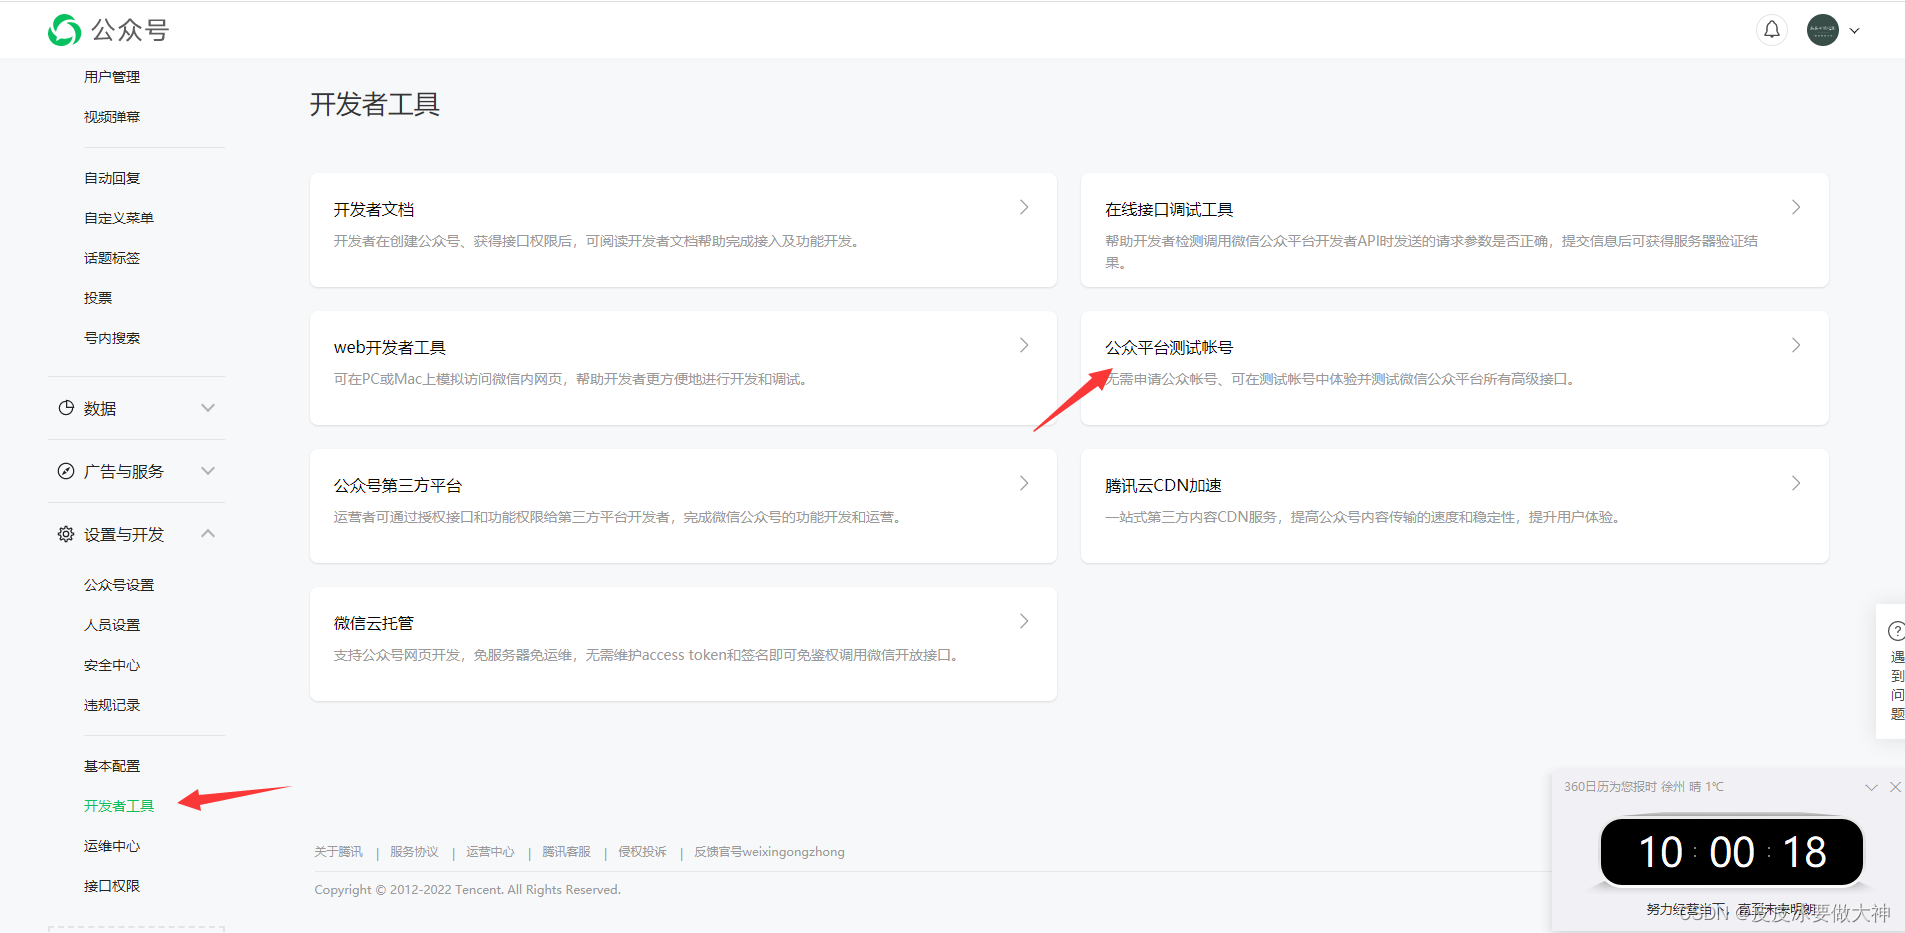This screenshot has width=1905, height=933.
Task: Click 反馈官号weixingongzhong footer link
Action: pos(769,852)
